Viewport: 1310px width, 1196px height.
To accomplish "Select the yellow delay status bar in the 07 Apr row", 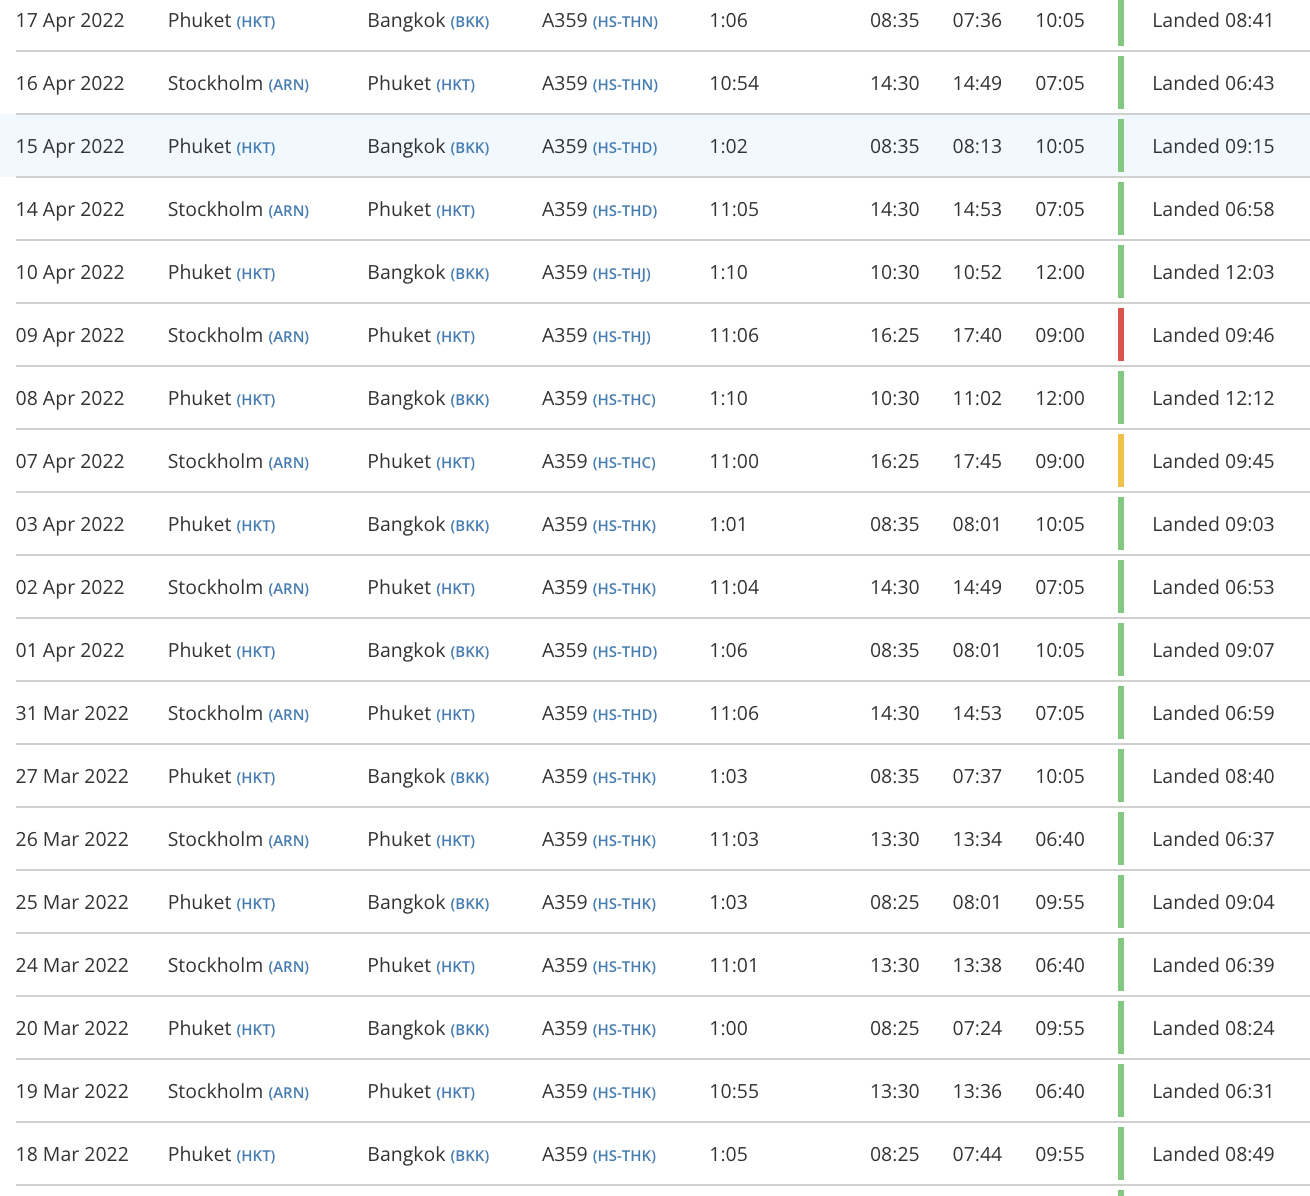I will (x=1121, y=461).
